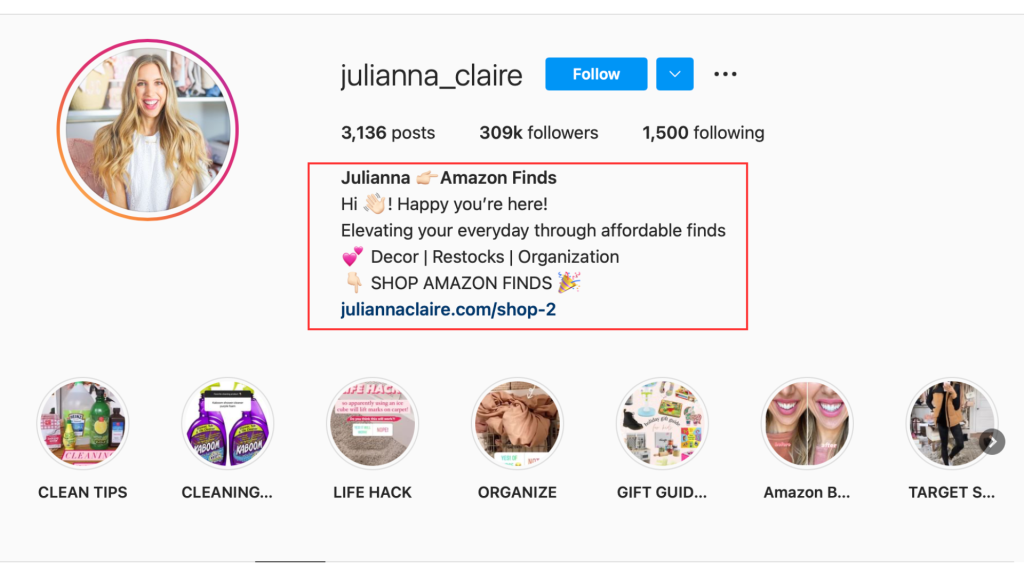Select the CLEAN TIPS highlight label
Image resolution: width=1024 pixels, height=576 pixels.
[x=82, y=492]
